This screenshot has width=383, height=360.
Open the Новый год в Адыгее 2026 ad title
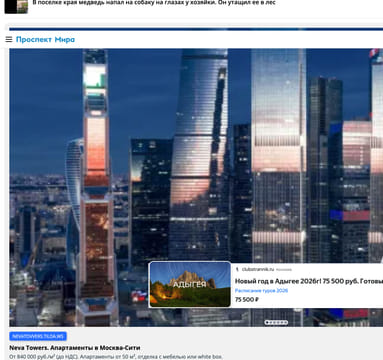pos(309,281)
